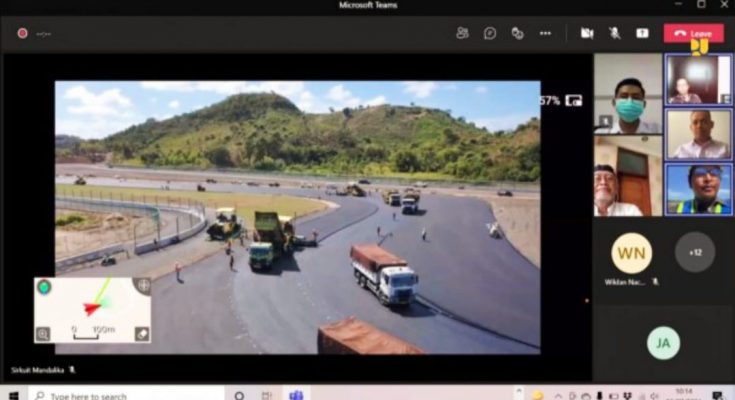Select the WN participant avatar
Viewport: 735px width, 400px height.
click(631, 253)
